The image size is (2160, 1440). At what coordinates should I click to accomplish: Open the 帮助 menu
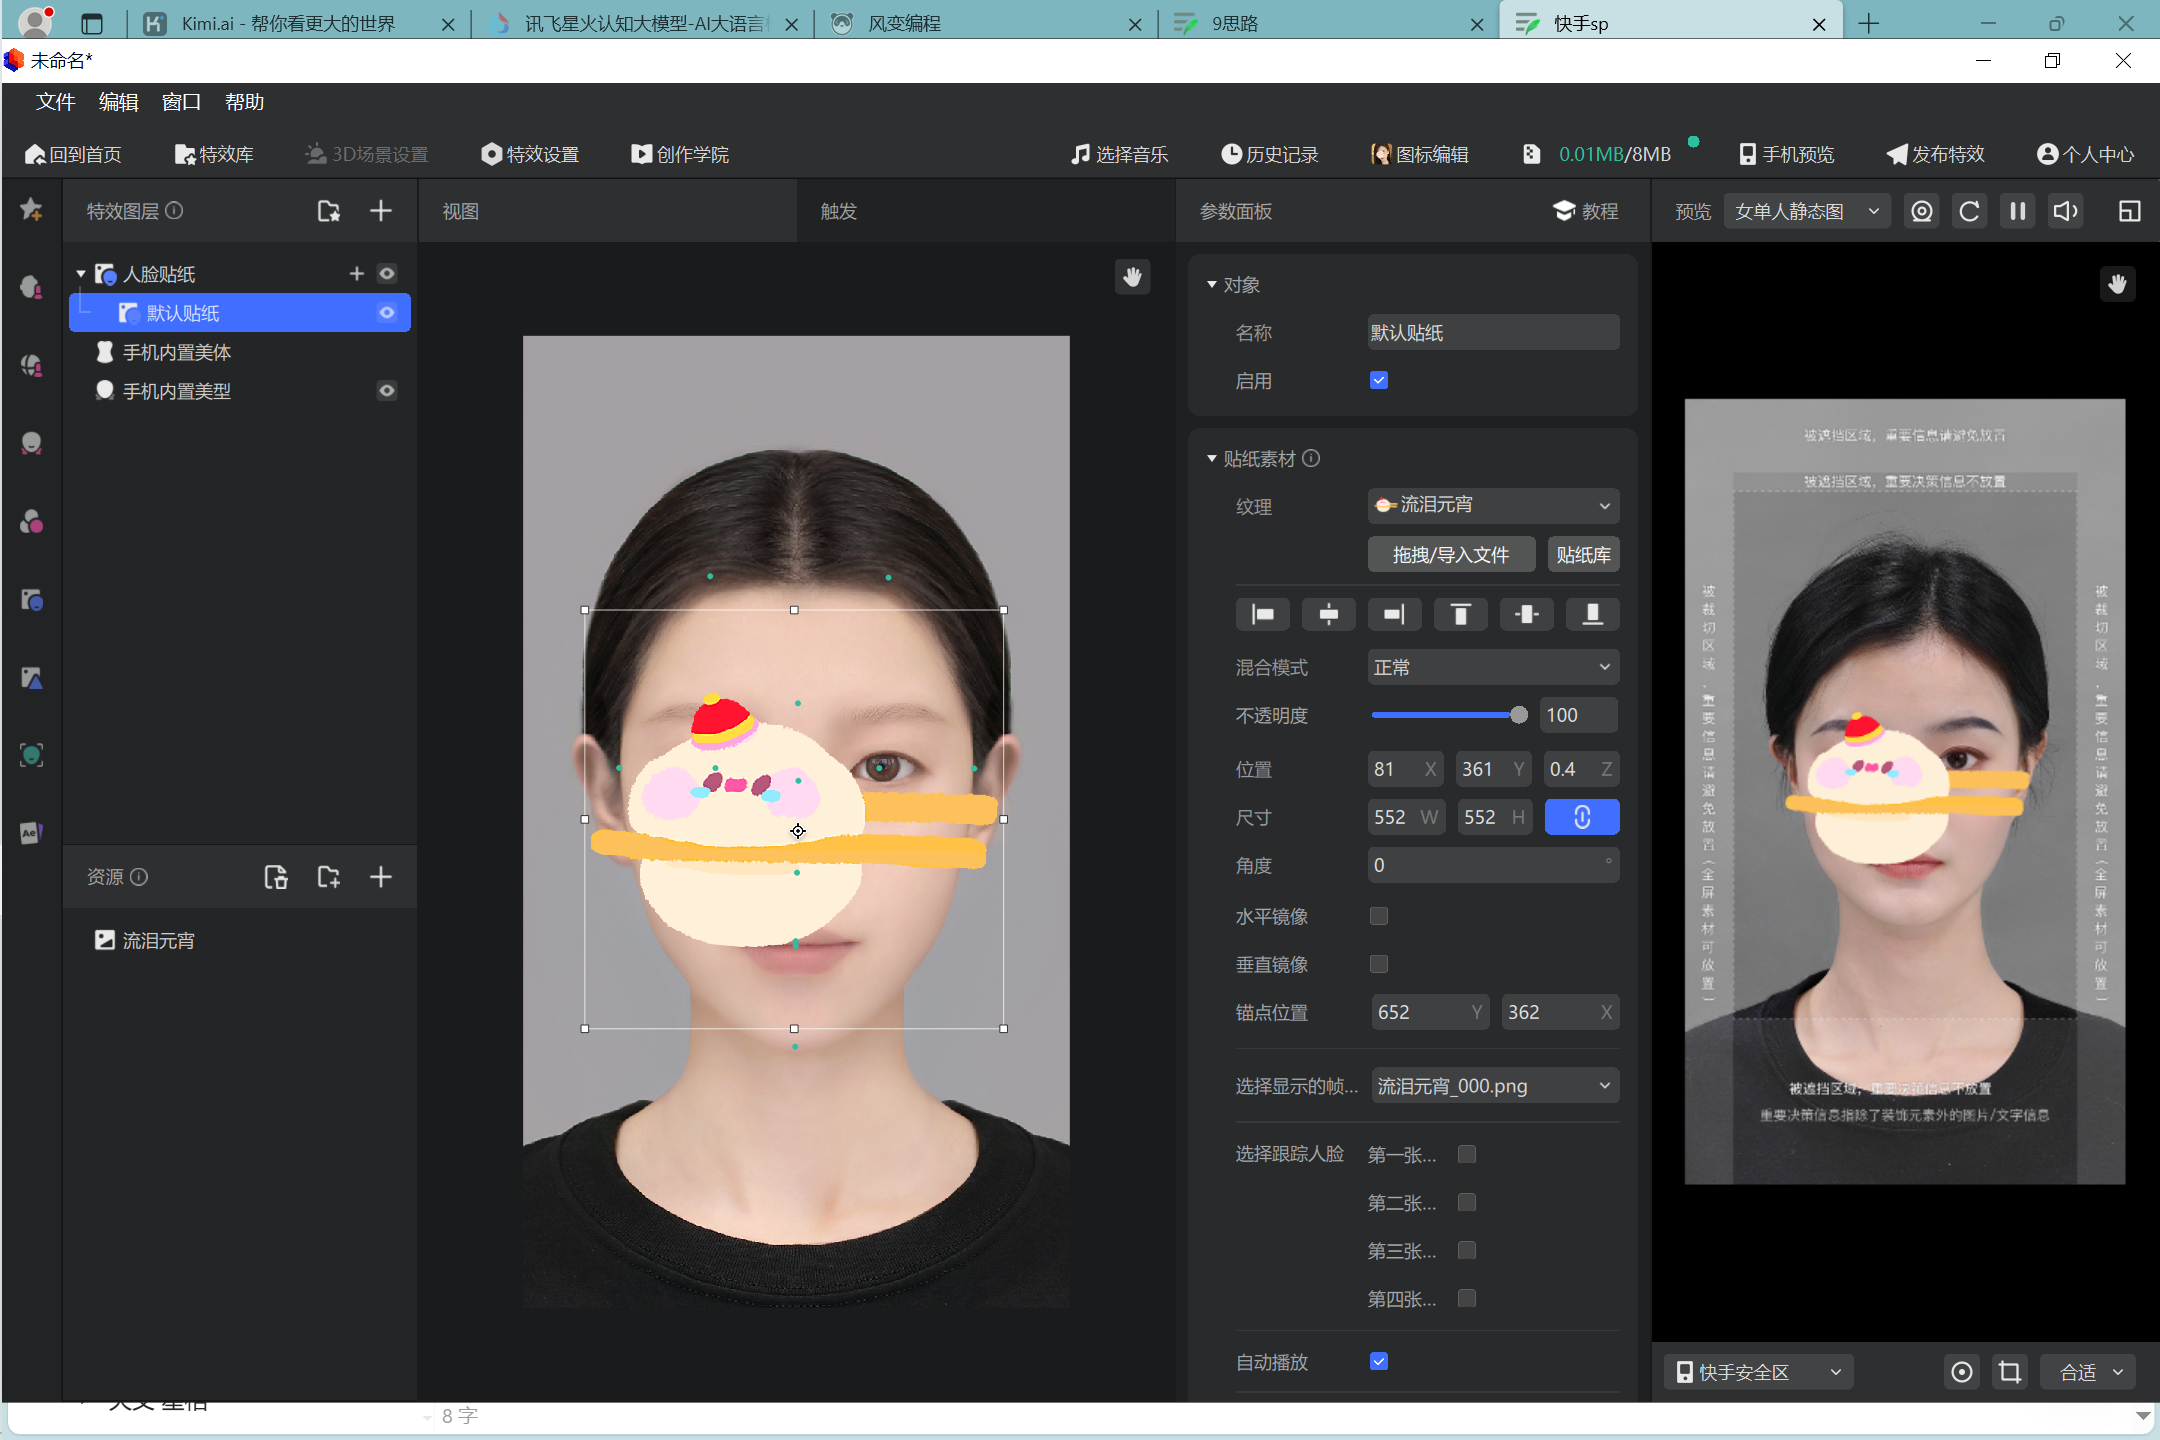pyautogui.click(x=244, y=102)
